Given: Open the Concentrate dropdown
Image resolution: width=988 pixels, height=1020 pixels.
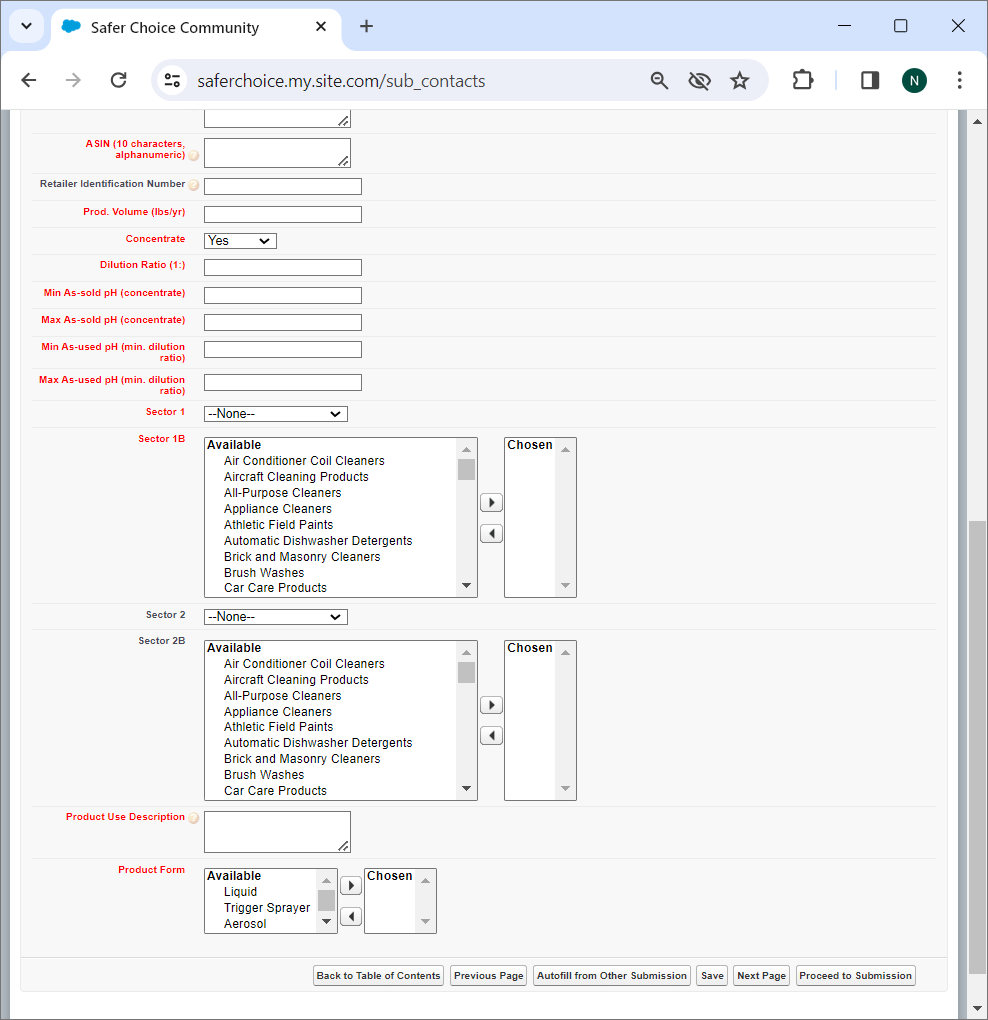Looking at the screenshot, I should (x=240, y=241).
